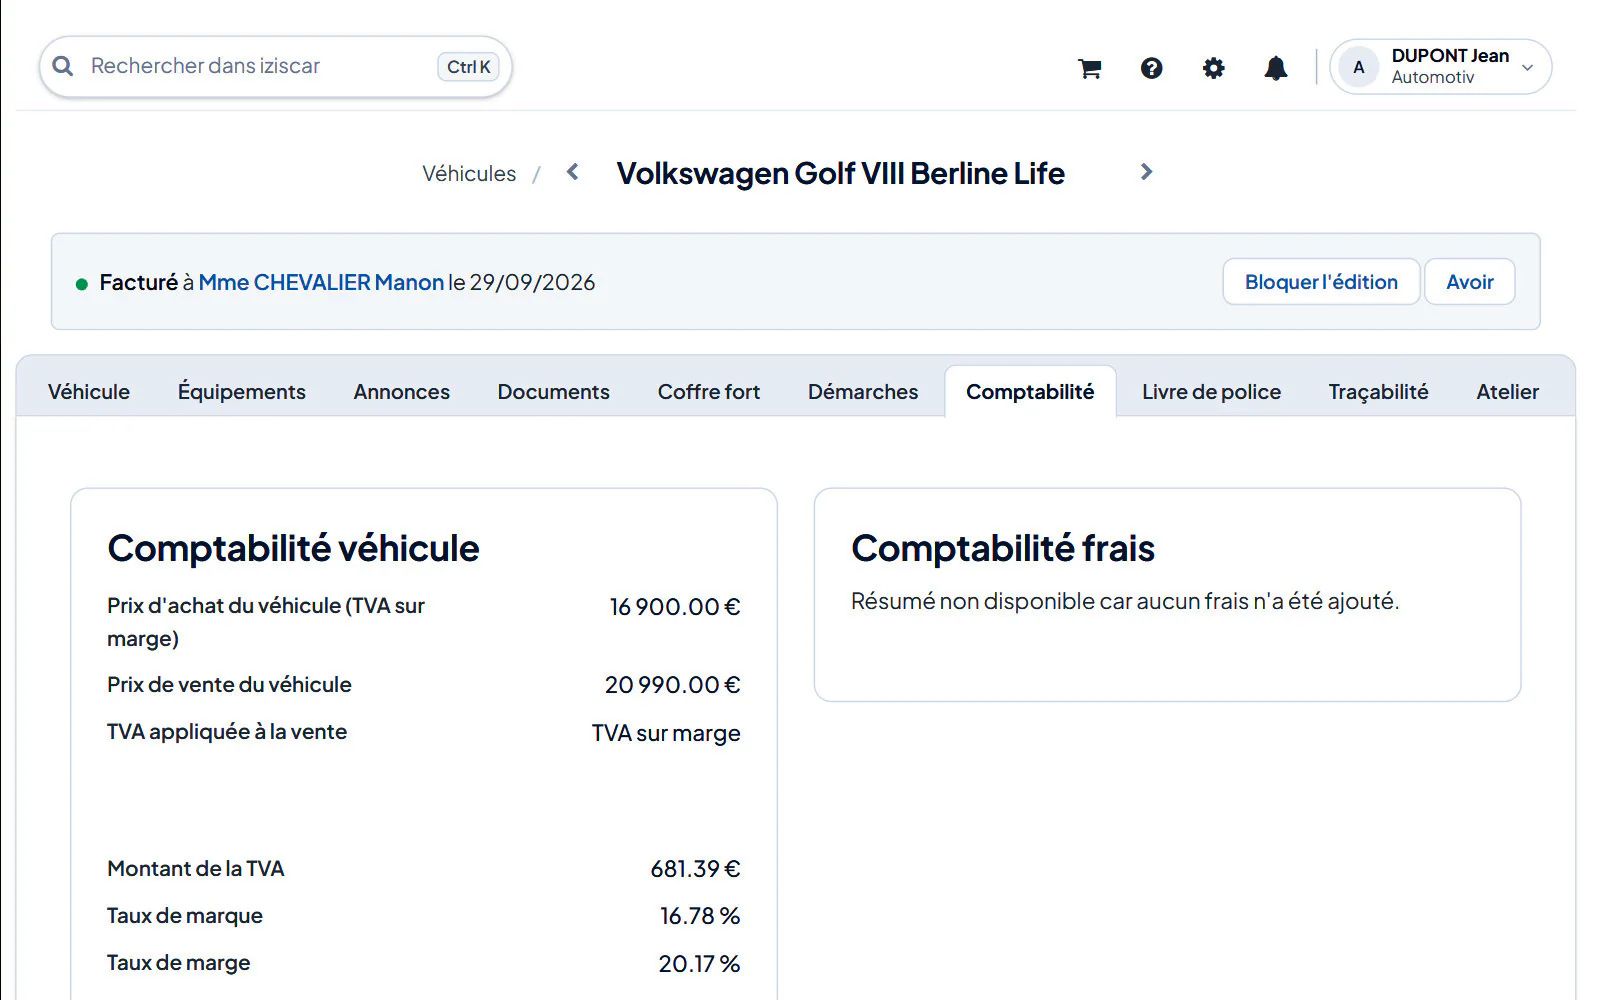Click the search magnifier icon
The height and width of the screenshot is (1000, 1600).
click(x=63, y=66)
